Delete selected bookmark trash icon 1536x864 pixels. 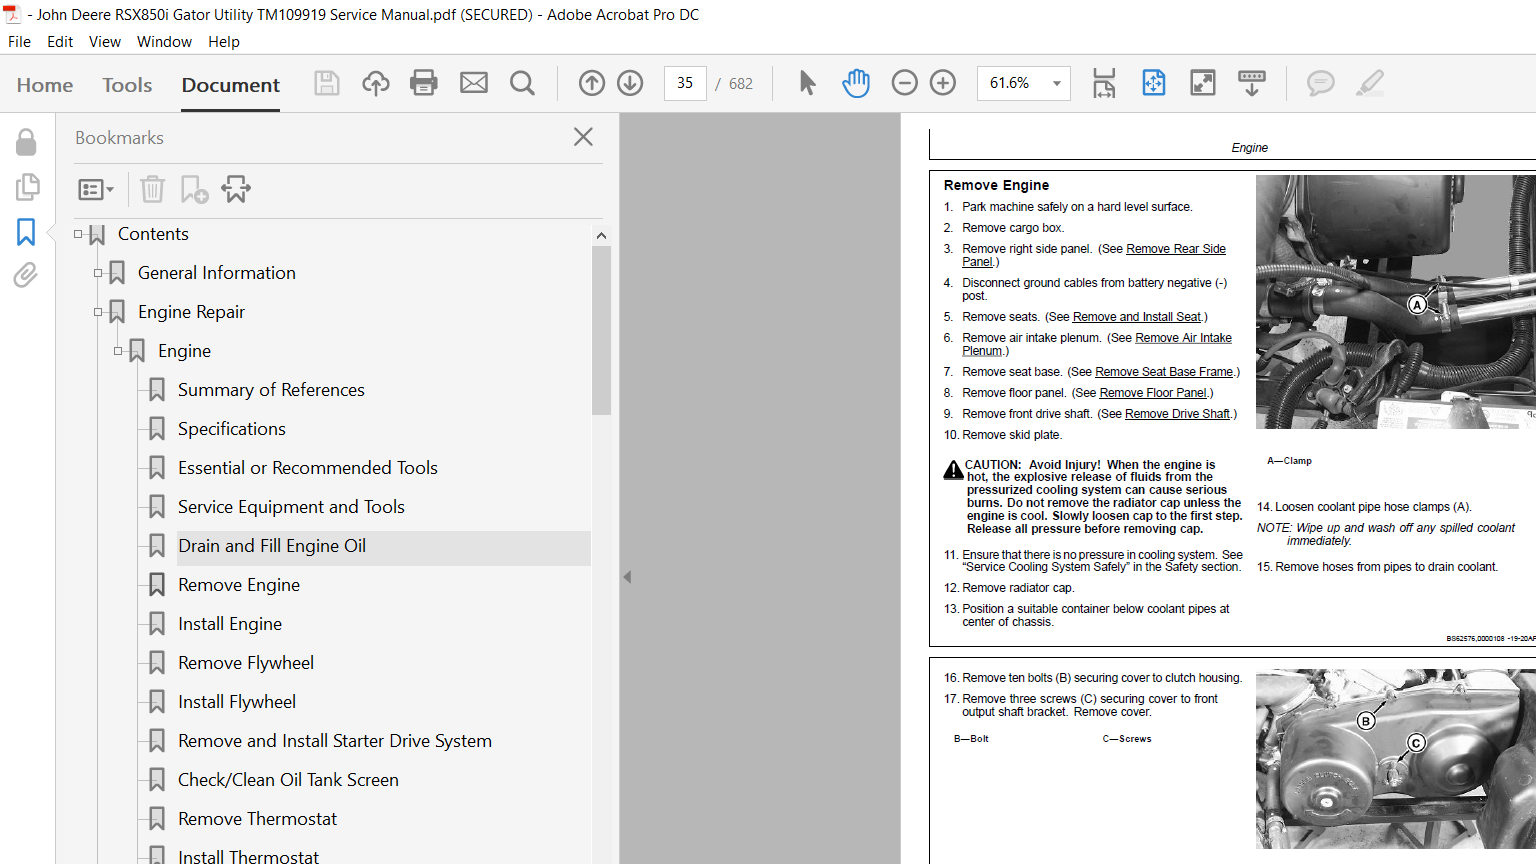[152, 189]
